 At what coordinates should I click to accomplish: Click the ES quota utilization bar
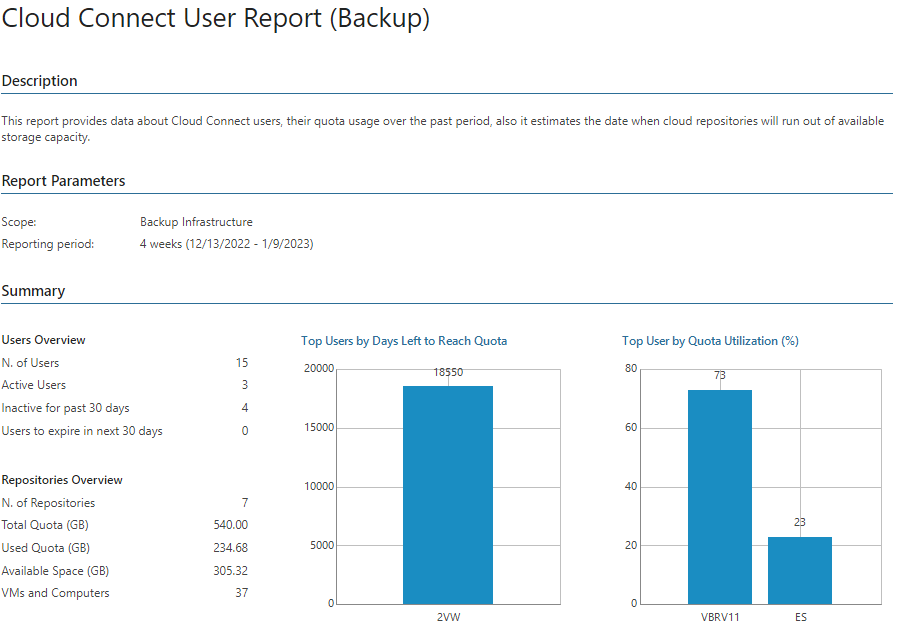tap(800, 570)
